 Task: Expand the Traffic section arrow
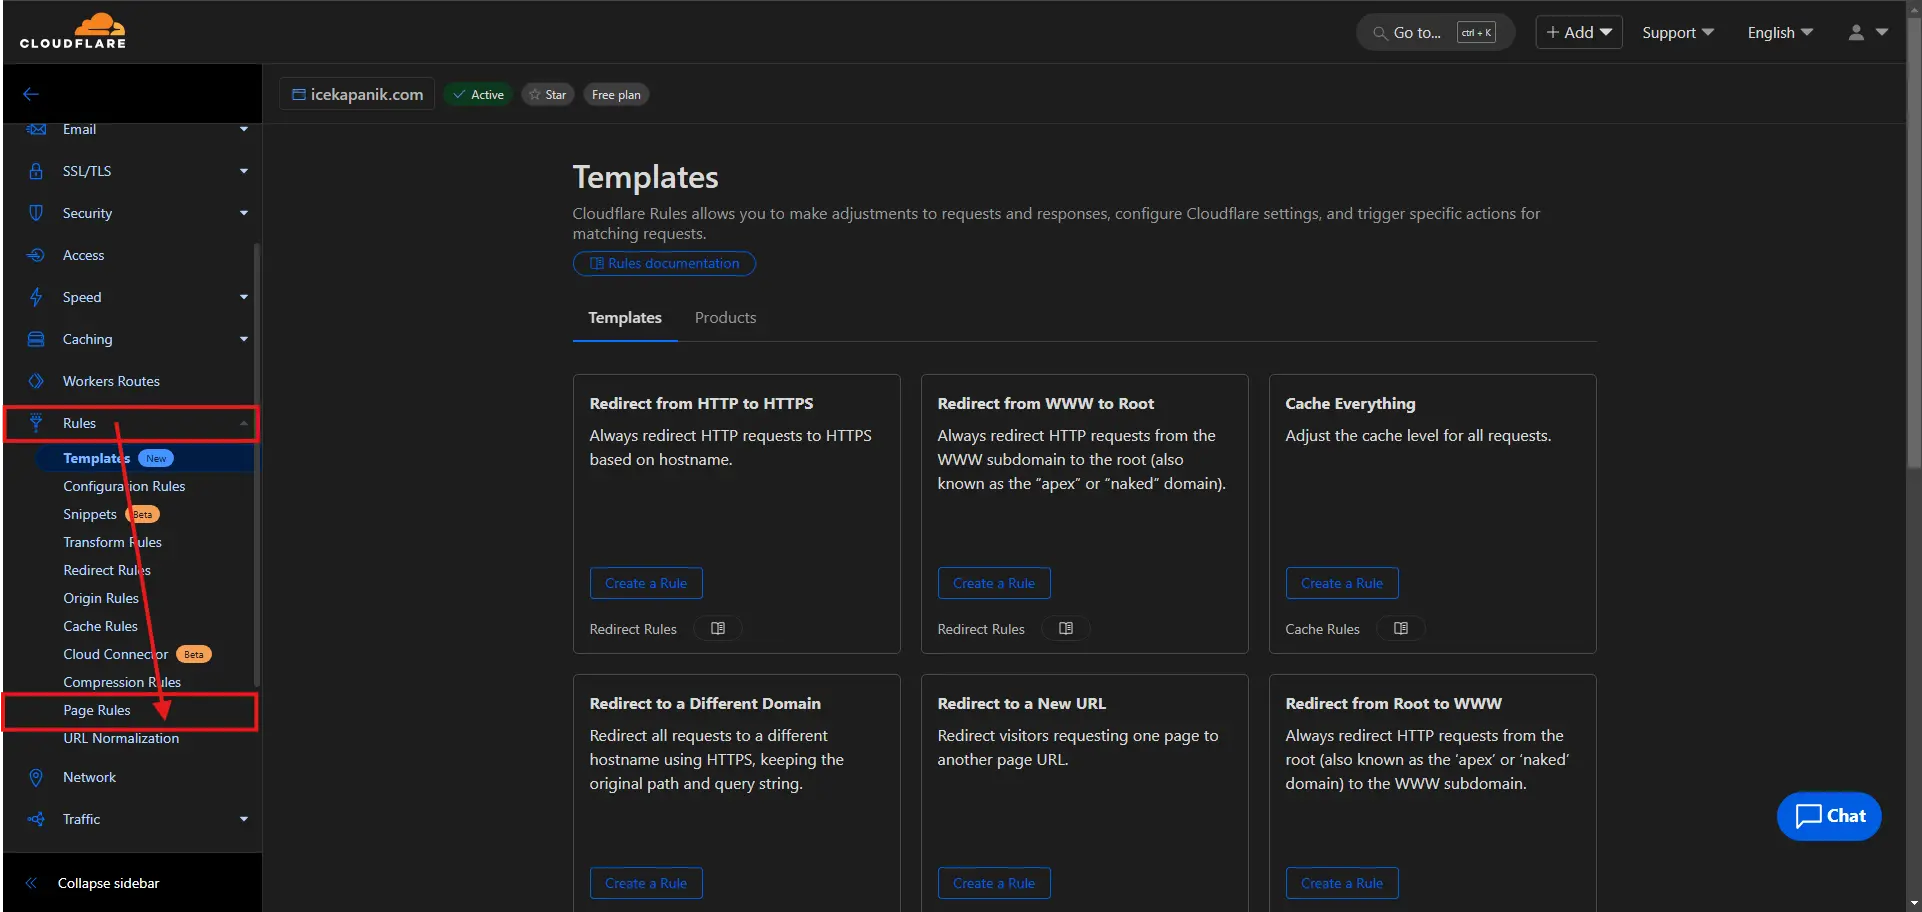click(x=243, y=819)
